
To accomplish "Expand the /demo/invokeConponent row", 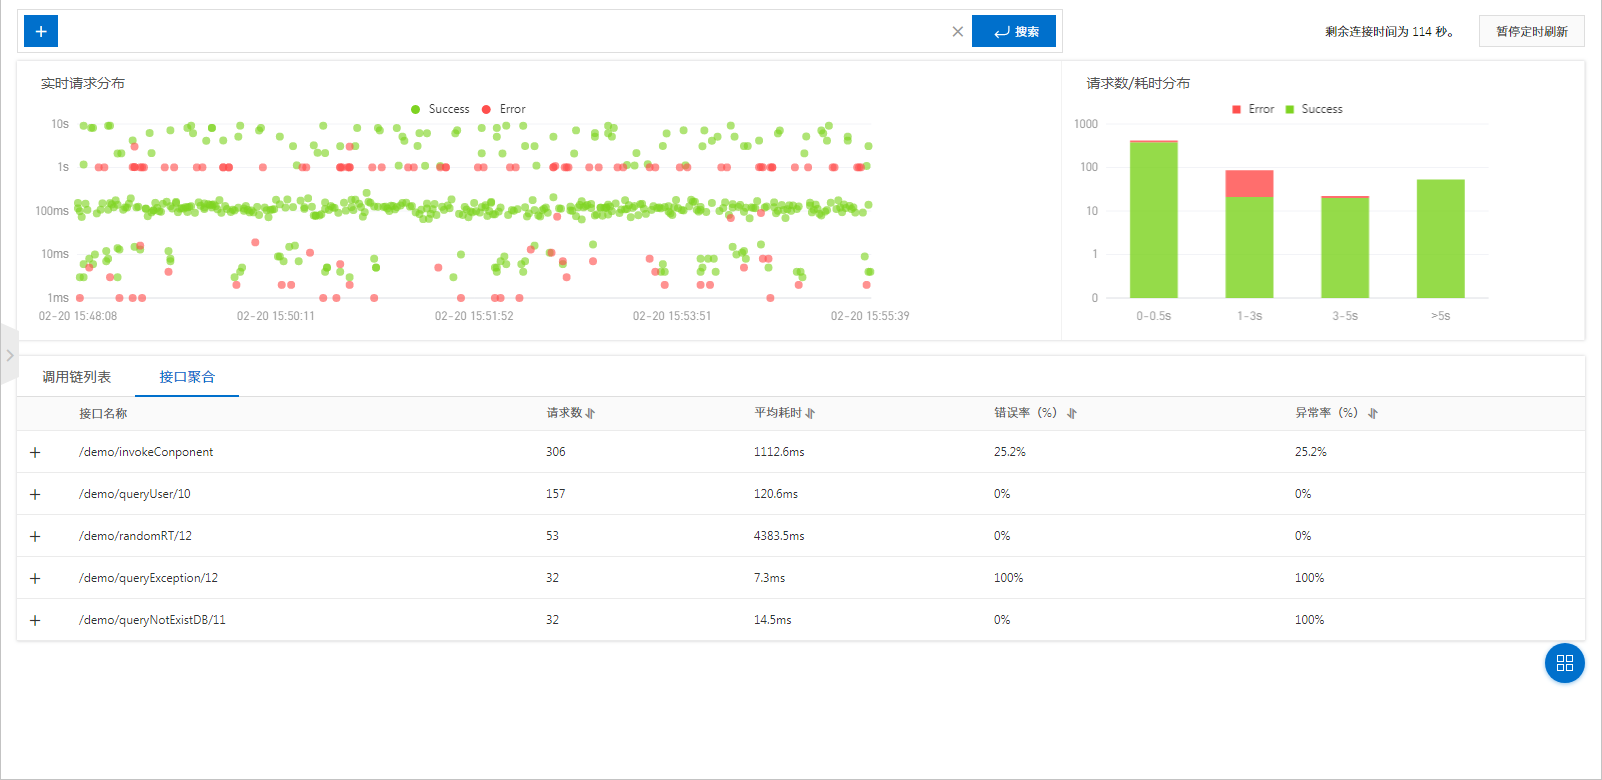I will click(x=35, y=452).
